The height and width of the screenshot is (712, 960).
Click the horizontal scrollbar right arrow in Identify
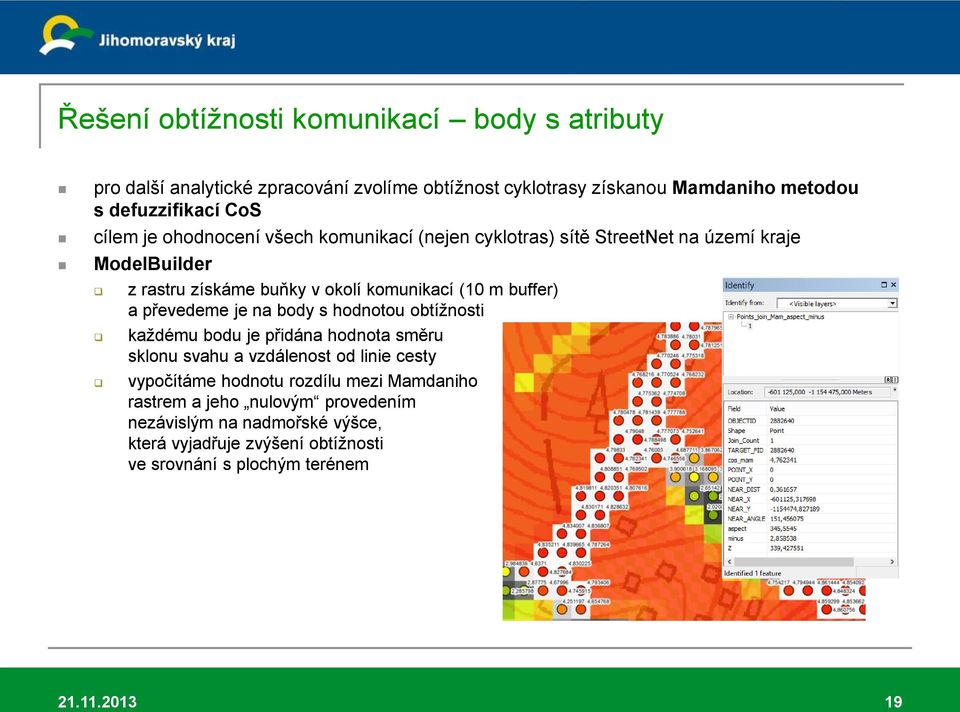click(892, 561)
